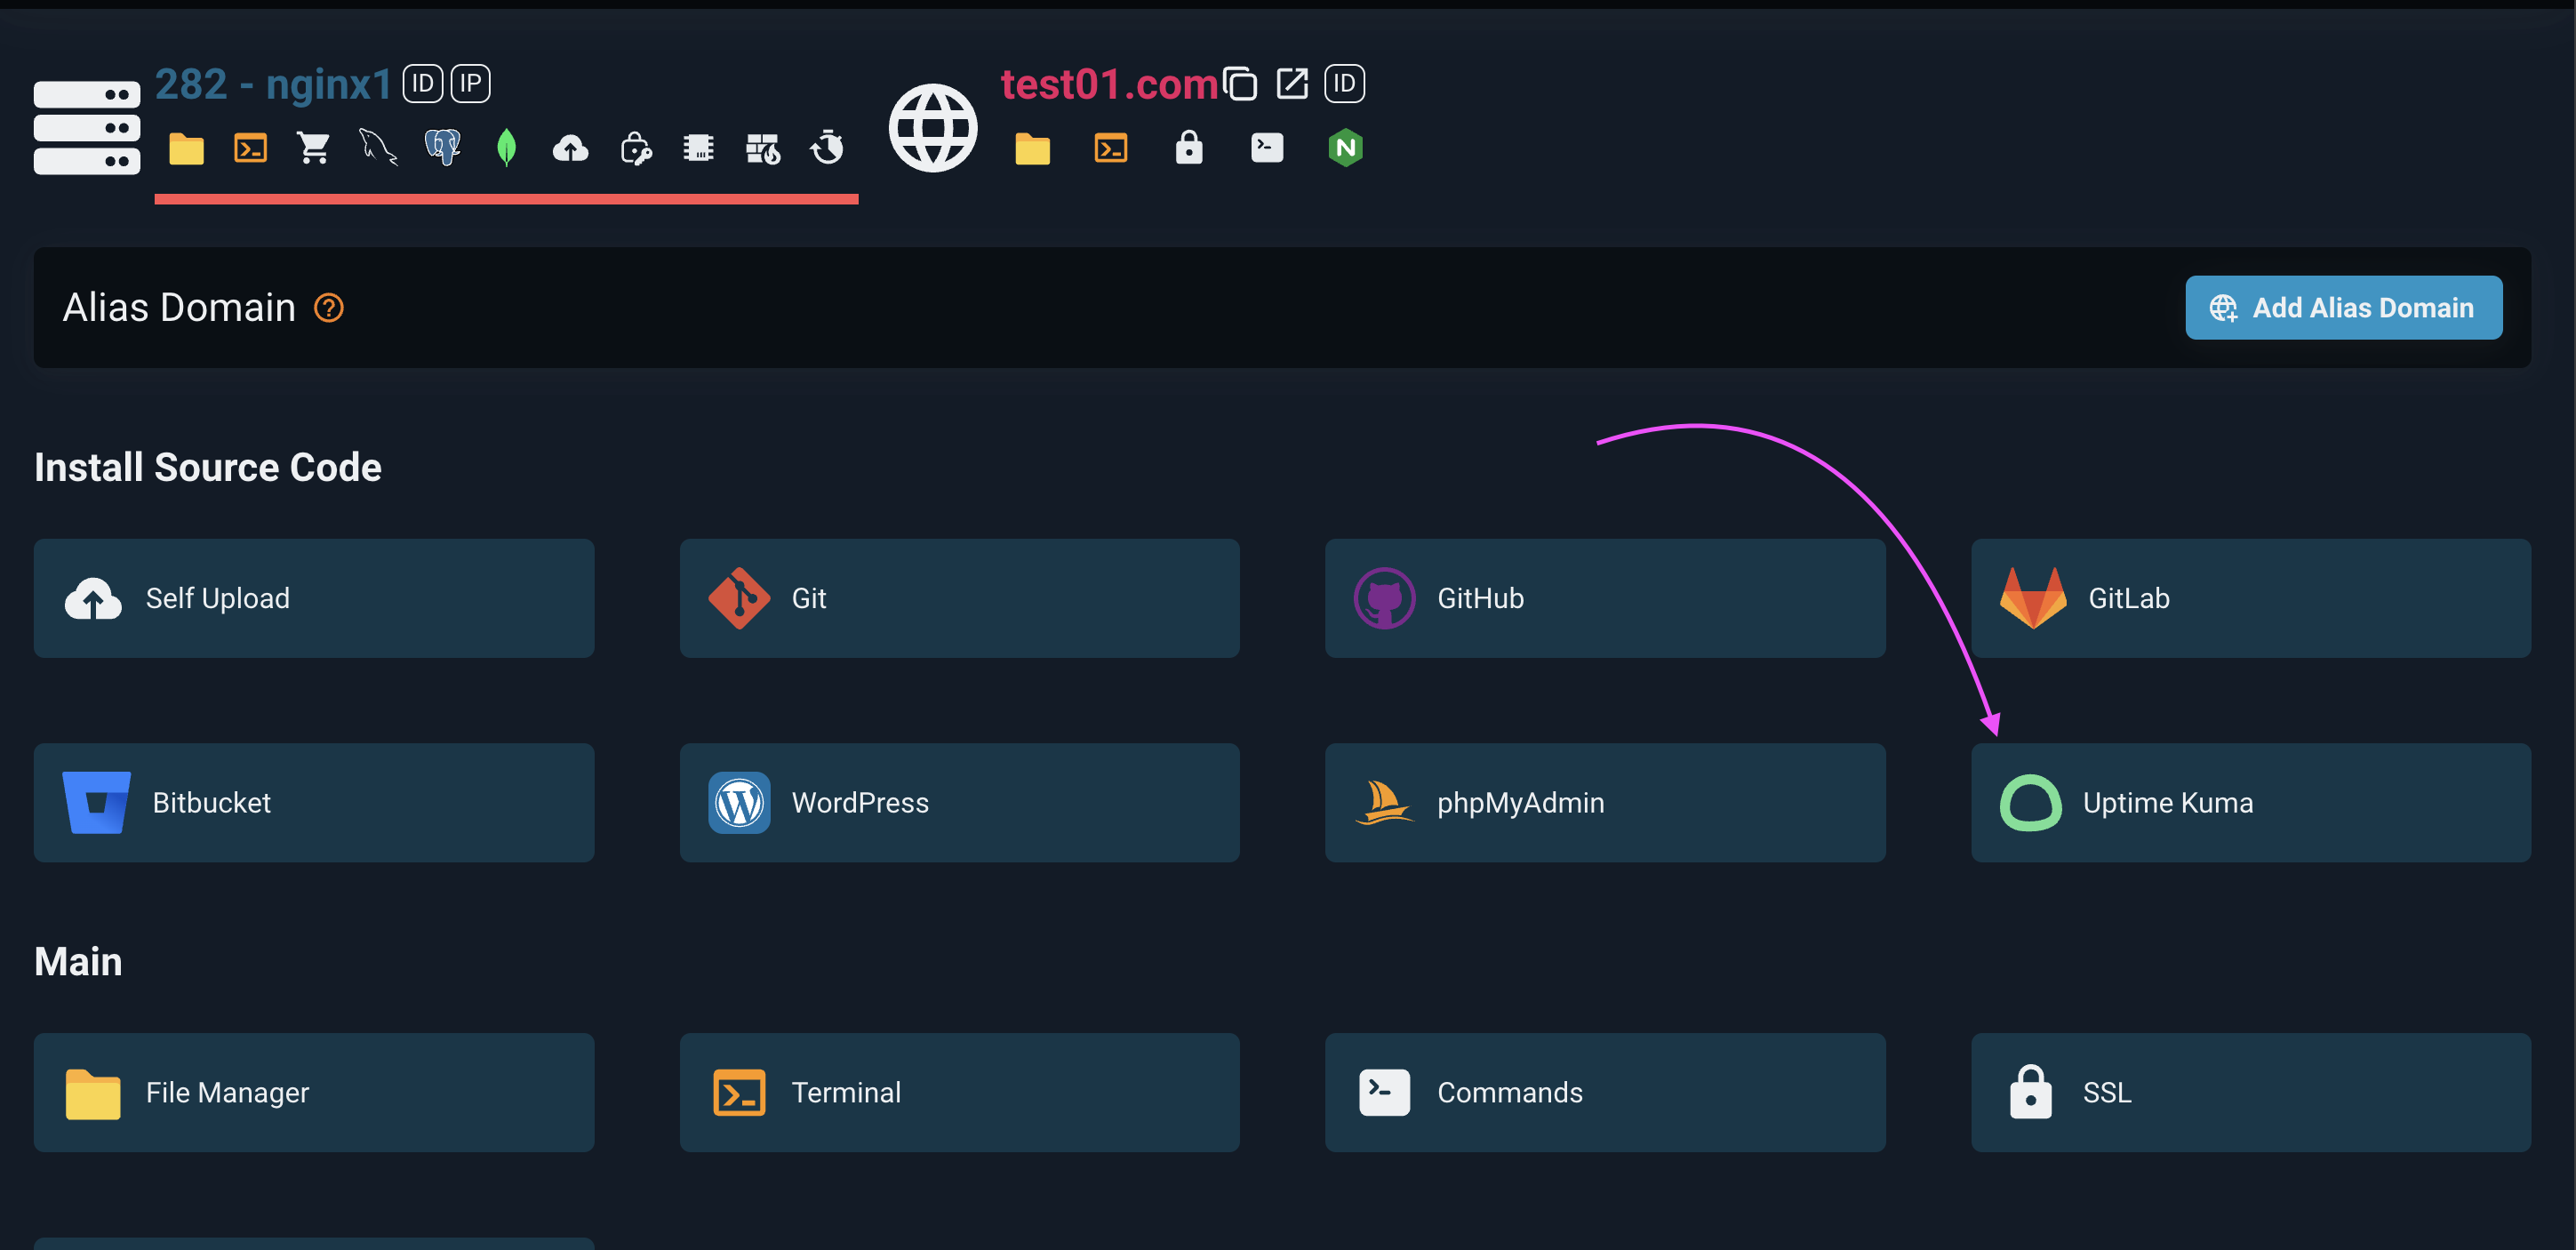This screenshot has height=1250, width=2576.
Task: Copy test01.com domain with copy icon
Action: [x=1240, y=84]
